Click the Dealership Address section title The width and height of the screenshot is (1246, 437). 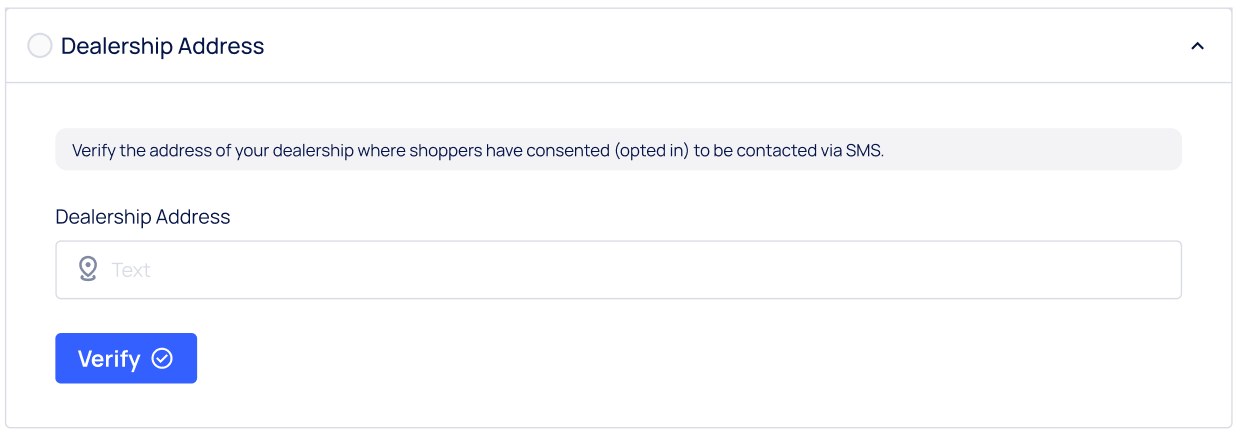pyautogui.click(x=162, y=46)
